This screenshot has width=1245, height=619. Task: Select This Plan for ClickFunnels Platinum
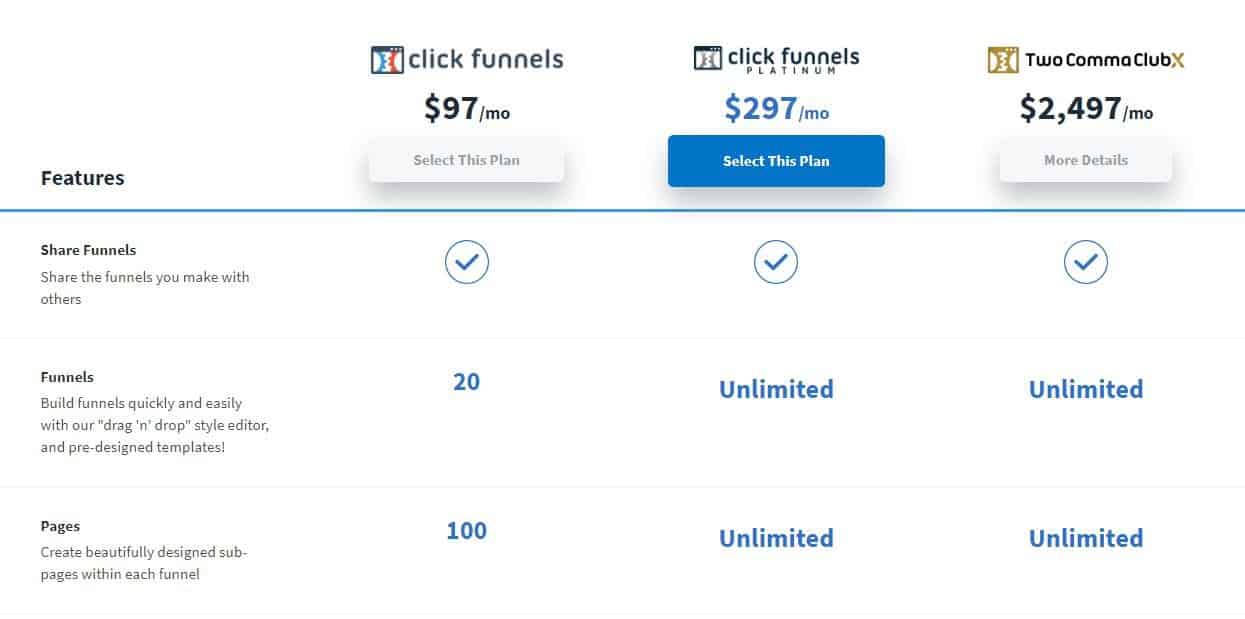click(776, 161)
